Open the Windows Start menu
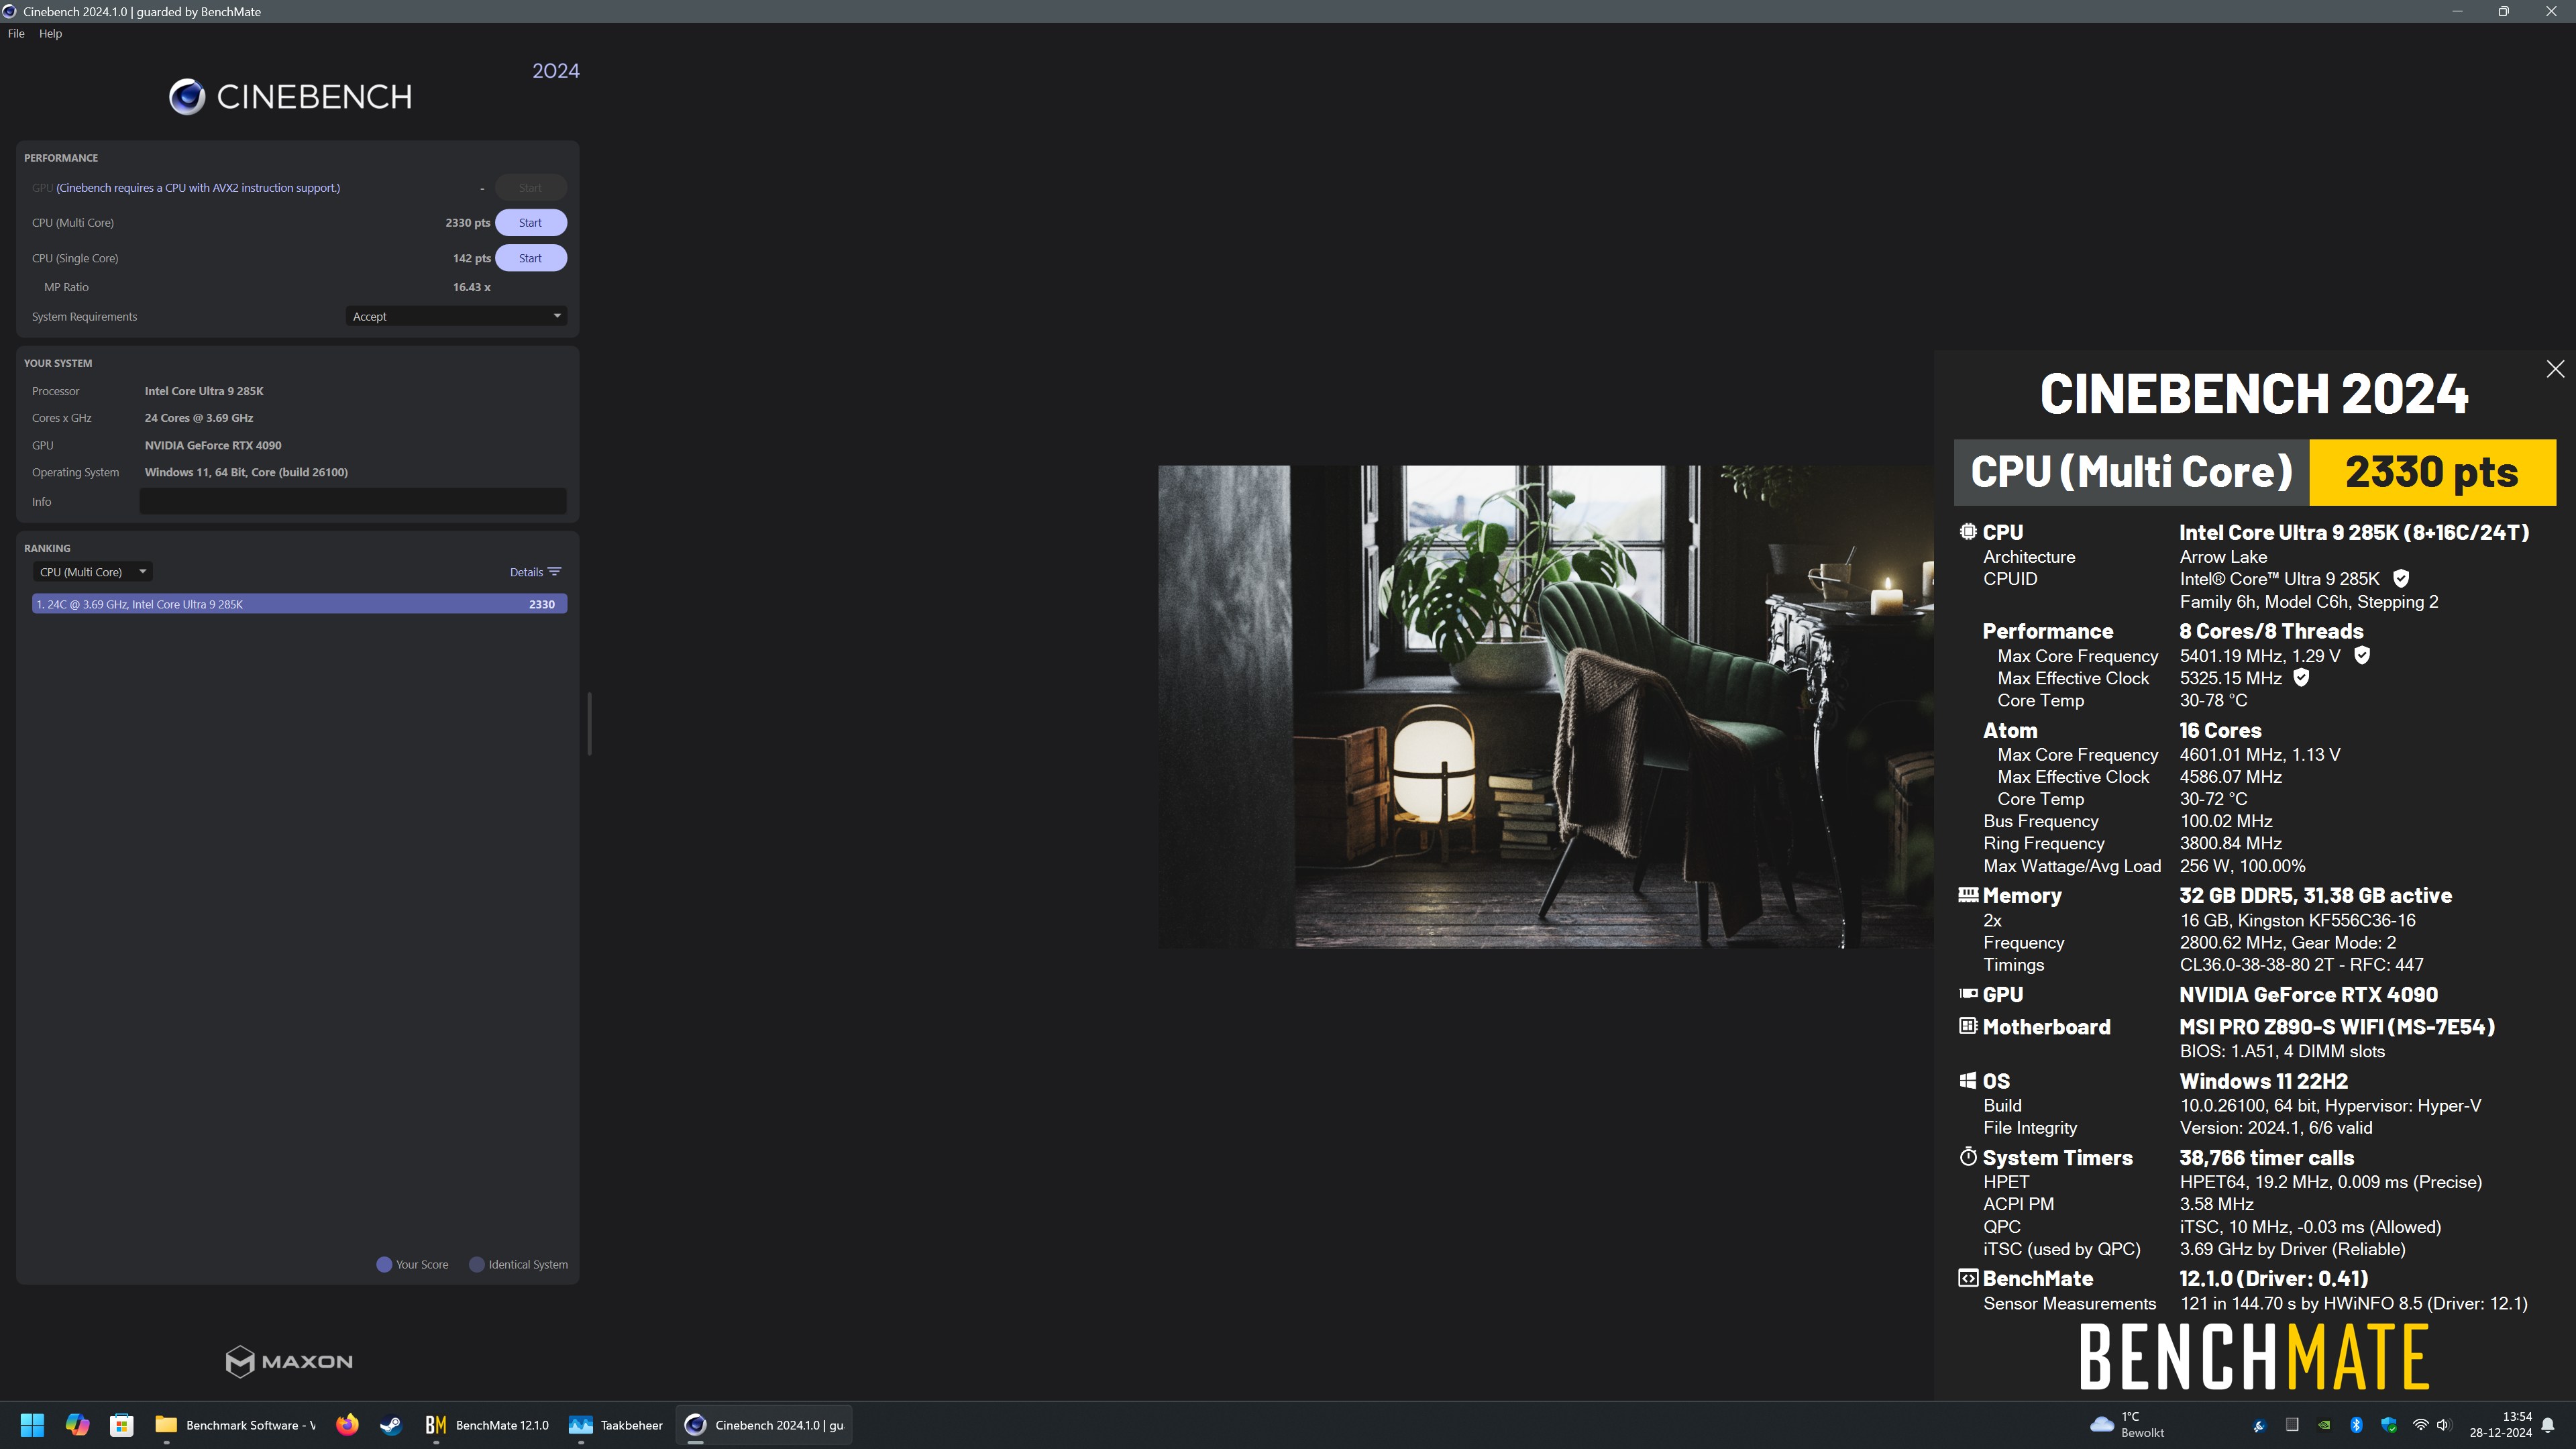Viewport: 2576px width, 1449px height. point(32,1425)
